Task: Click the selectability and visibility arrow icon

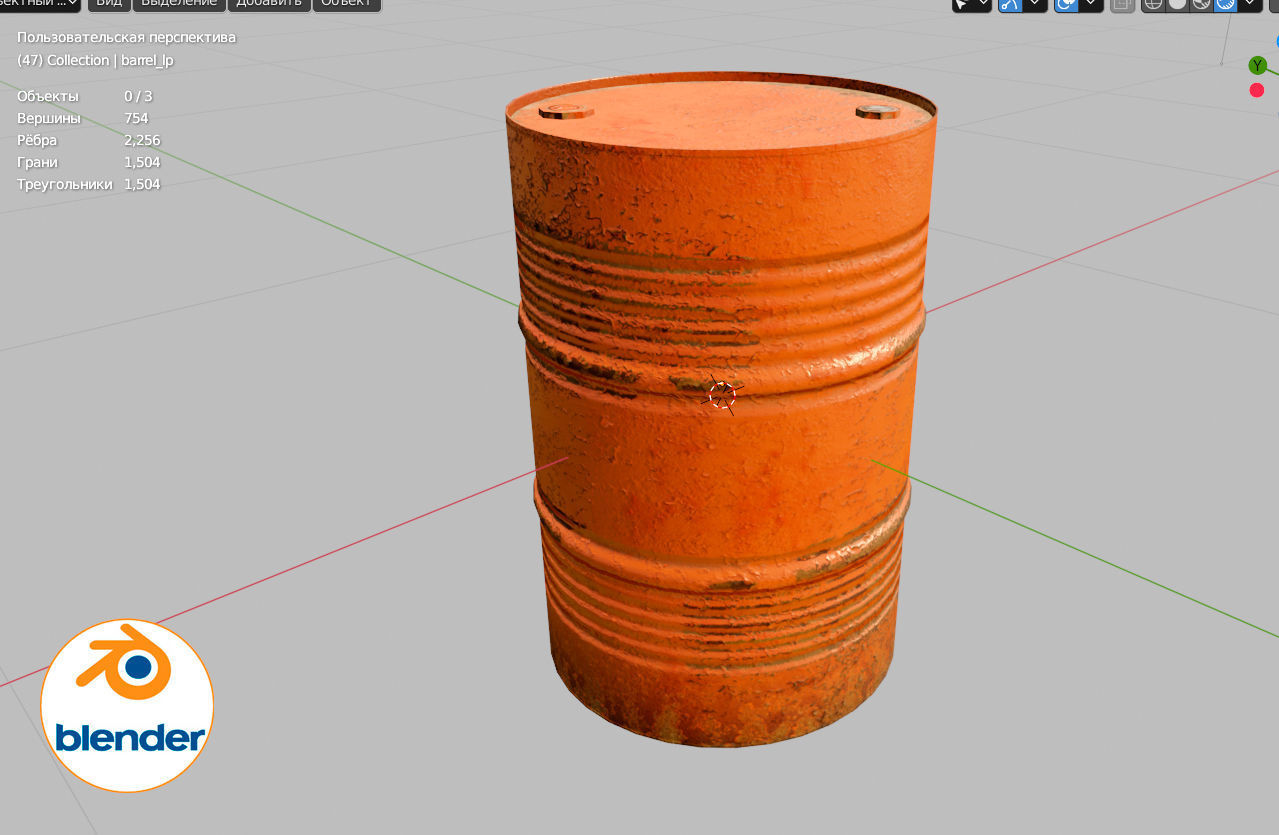Action: pos(961,4)
